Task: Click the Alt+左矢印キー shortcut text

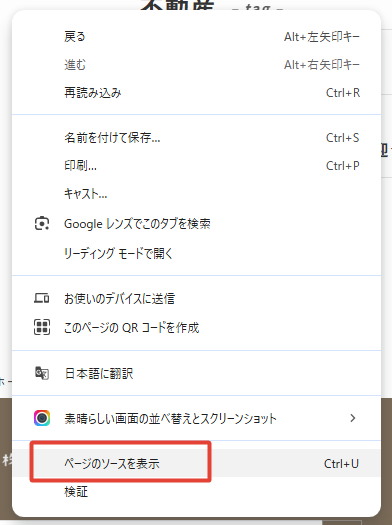Action: (322, 36)
